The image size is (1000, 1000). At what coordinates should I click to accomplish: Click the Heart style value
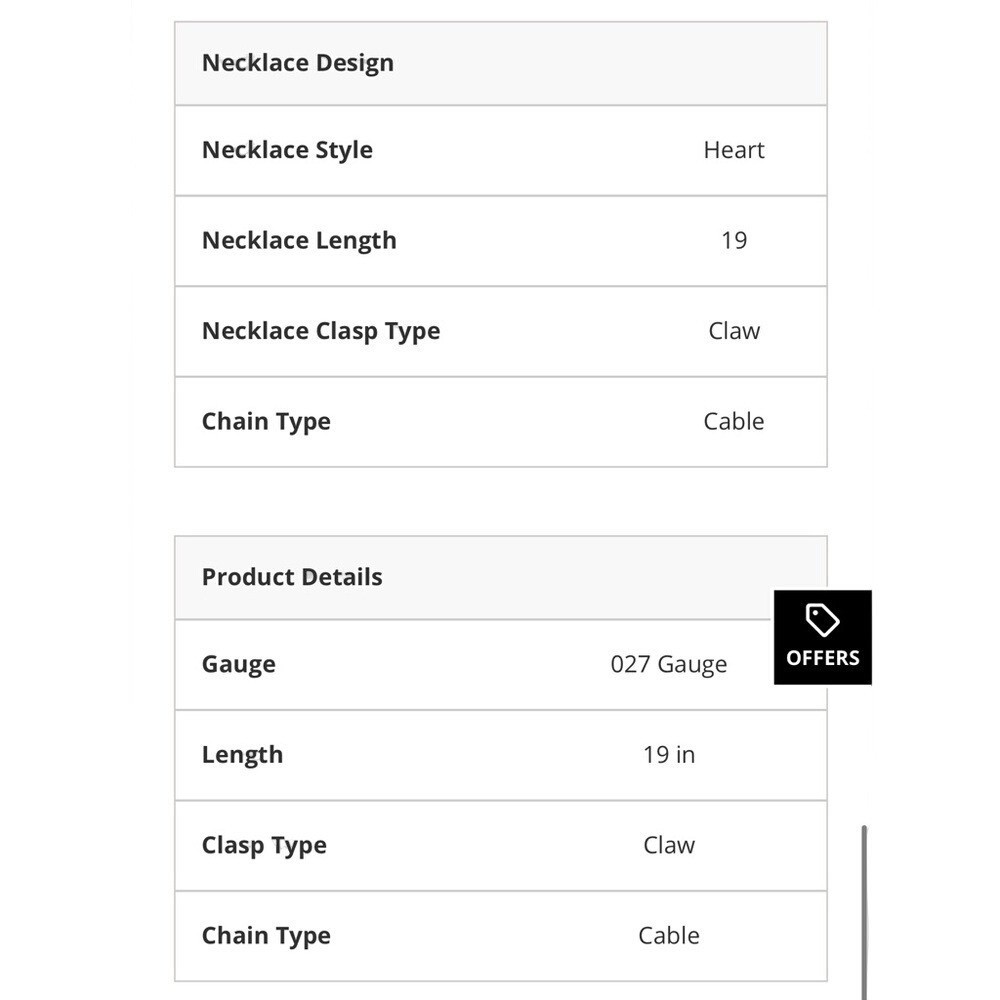733,150
